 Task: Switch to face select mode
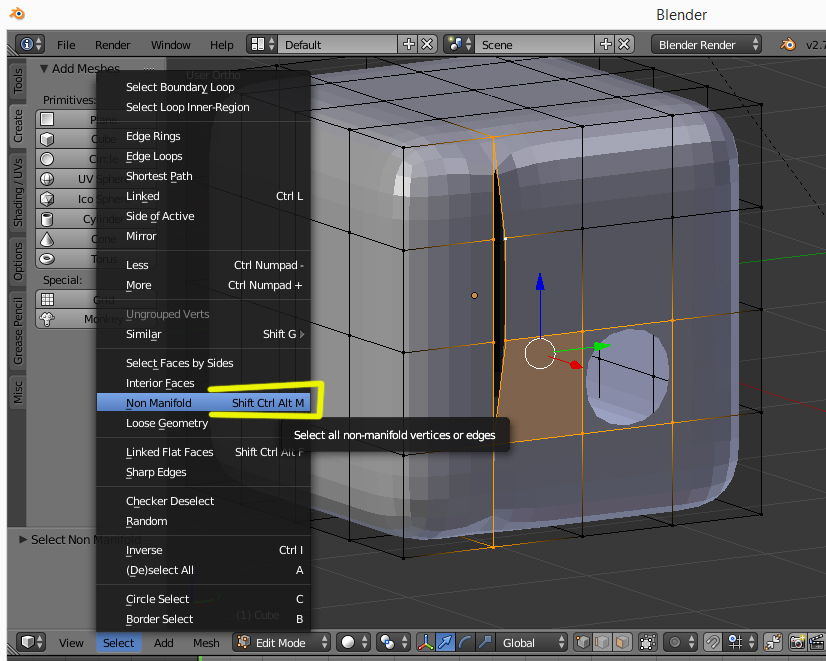click(622, 642)
